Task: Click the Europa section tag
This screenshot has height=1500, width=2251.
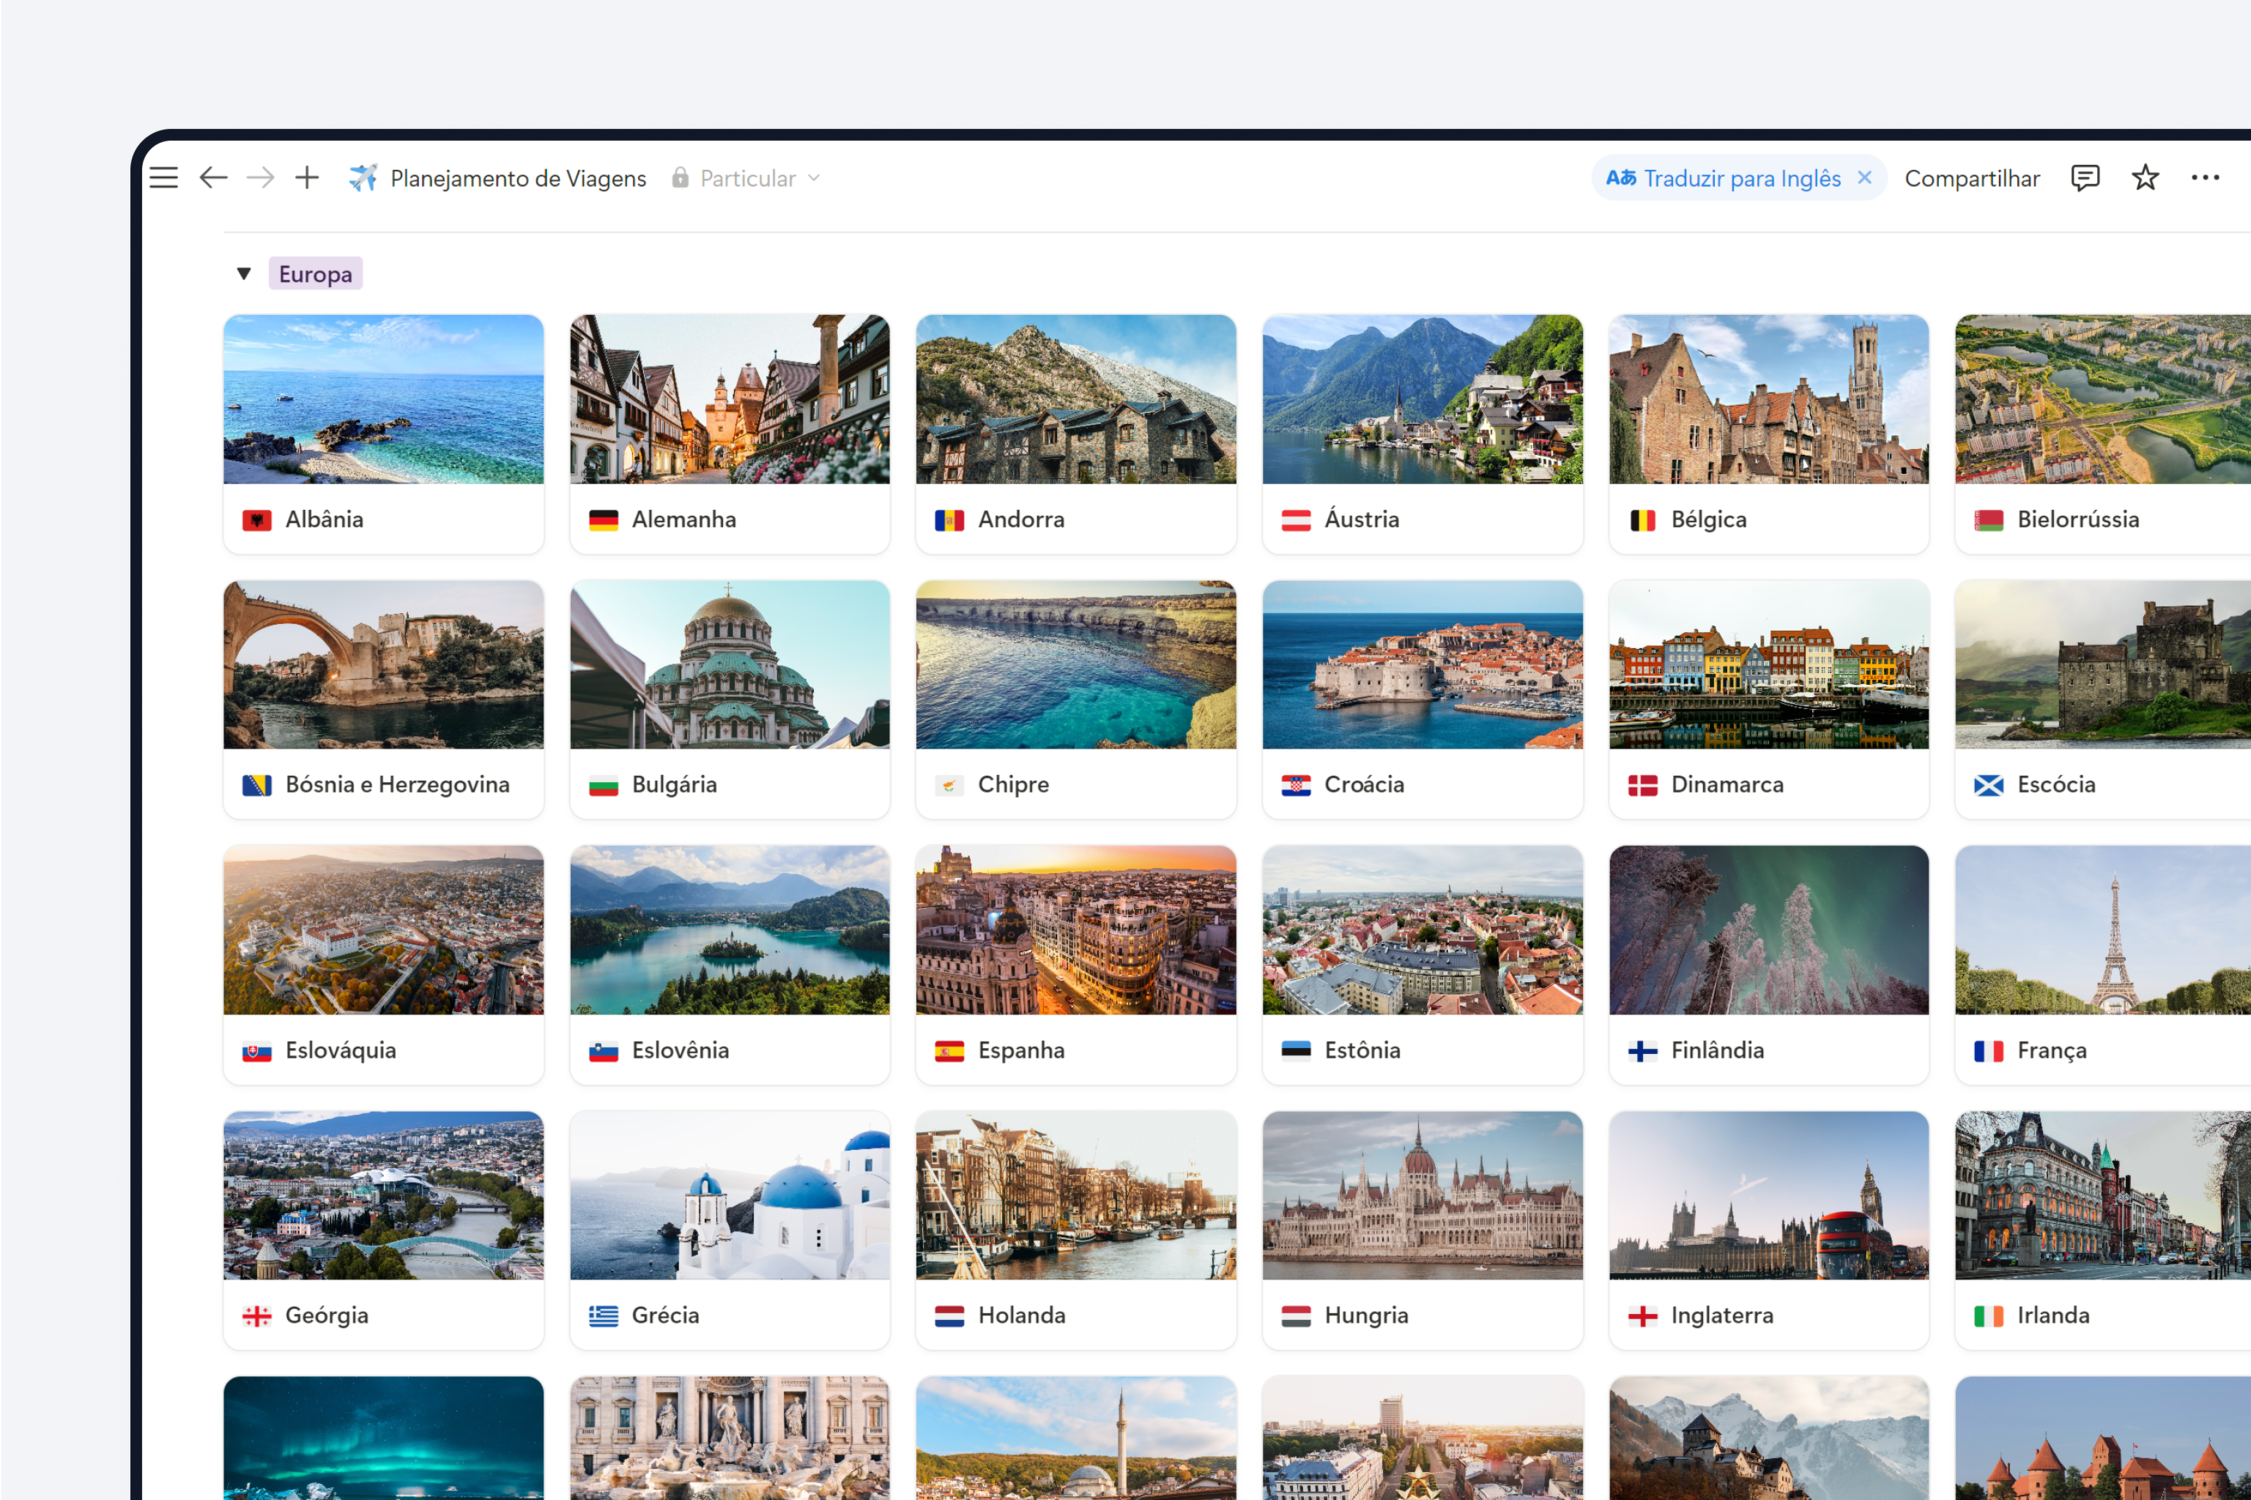Action: 315,272
